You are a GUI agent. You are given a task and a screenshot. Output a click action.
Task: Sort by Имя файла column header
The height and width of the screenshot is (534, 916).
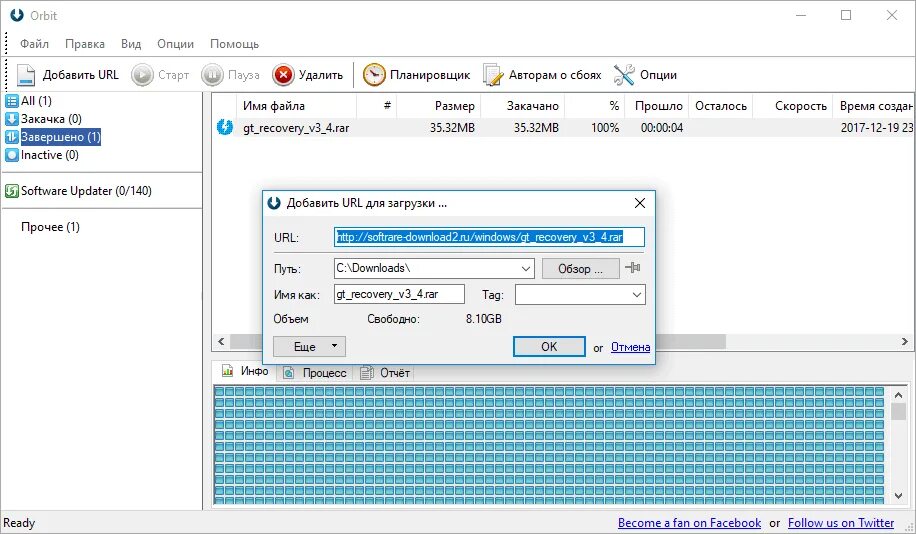[296, 106]
